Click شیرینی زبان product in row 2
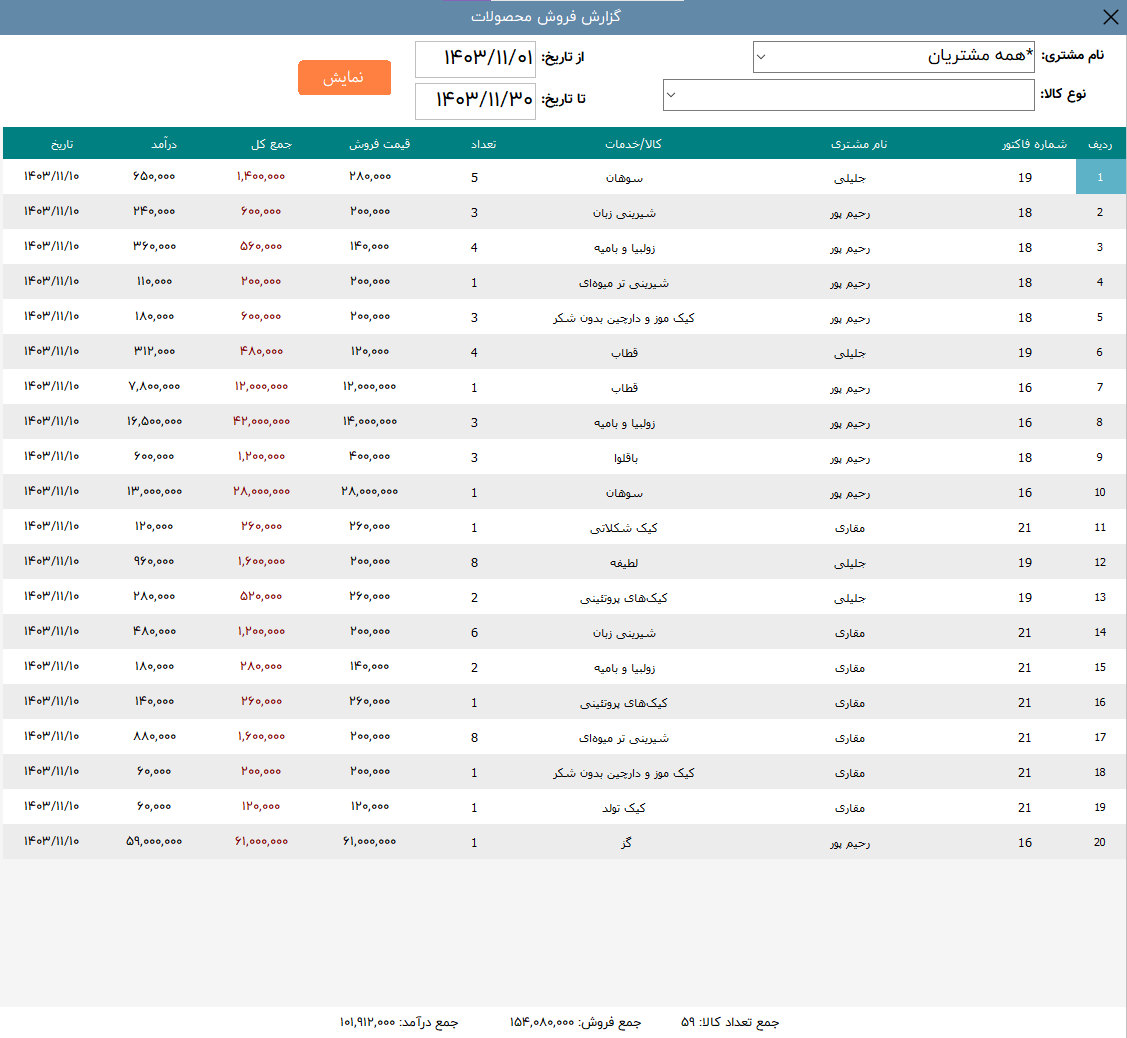 pyautogui.click(x=624, y=213)
